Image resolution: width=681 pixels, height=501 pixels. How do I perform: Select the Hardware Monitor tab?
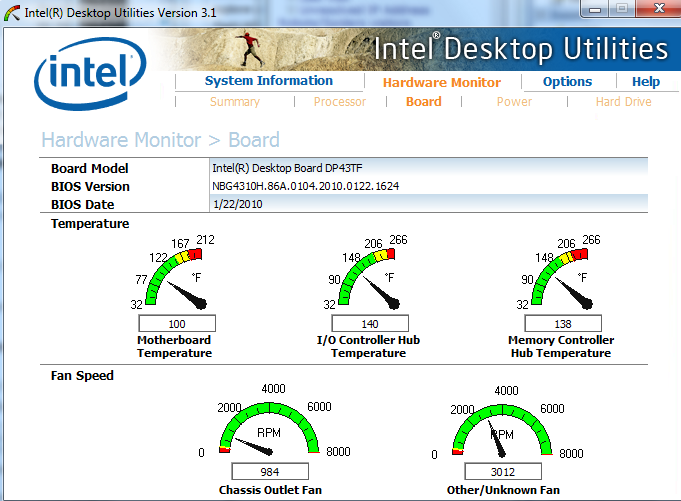pyautogui.click(x=442, y=82)
